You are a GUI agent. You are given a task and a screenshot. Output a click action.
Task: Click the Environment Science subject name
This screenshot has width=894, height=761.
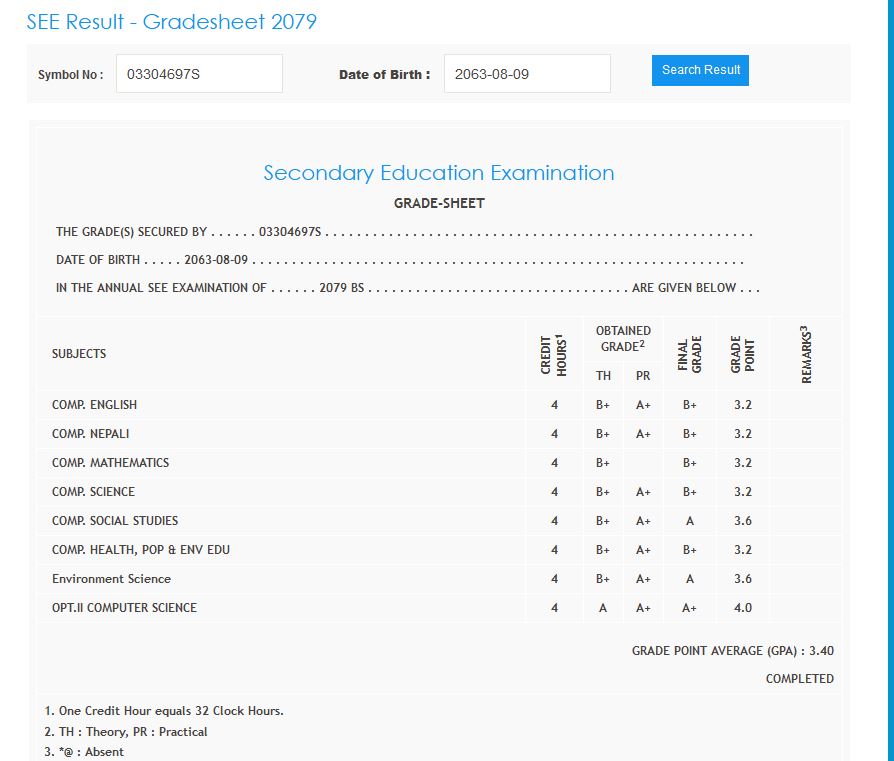point(111,579)
